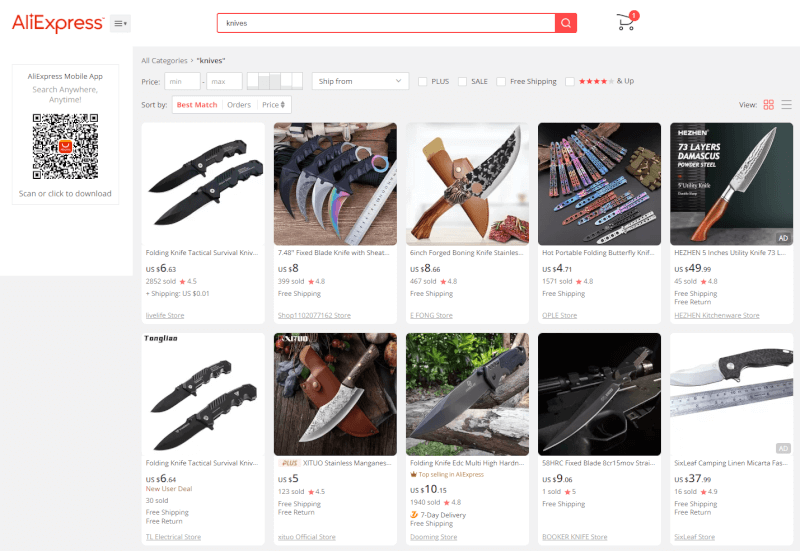The width and height of the screenshot is (800, 551).
Task: Open the SixLeaf Camping knife image
Action: coord(732,394)
